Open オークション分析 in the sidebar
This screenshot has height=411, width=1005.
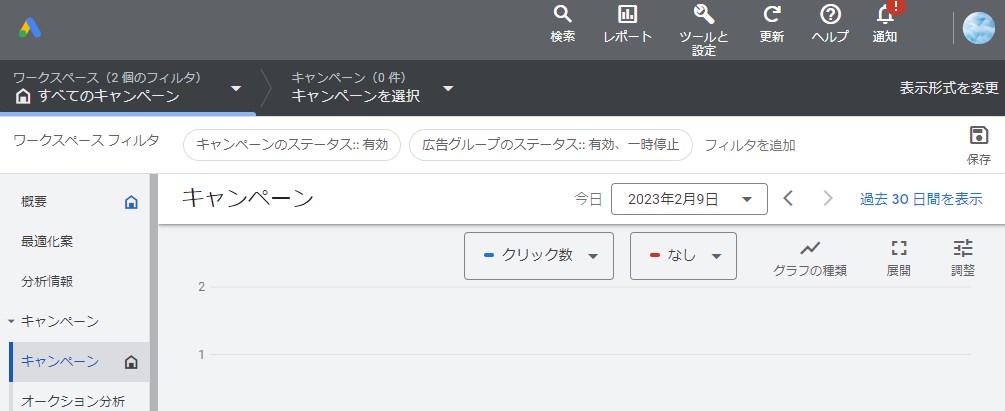coord(73,401)
